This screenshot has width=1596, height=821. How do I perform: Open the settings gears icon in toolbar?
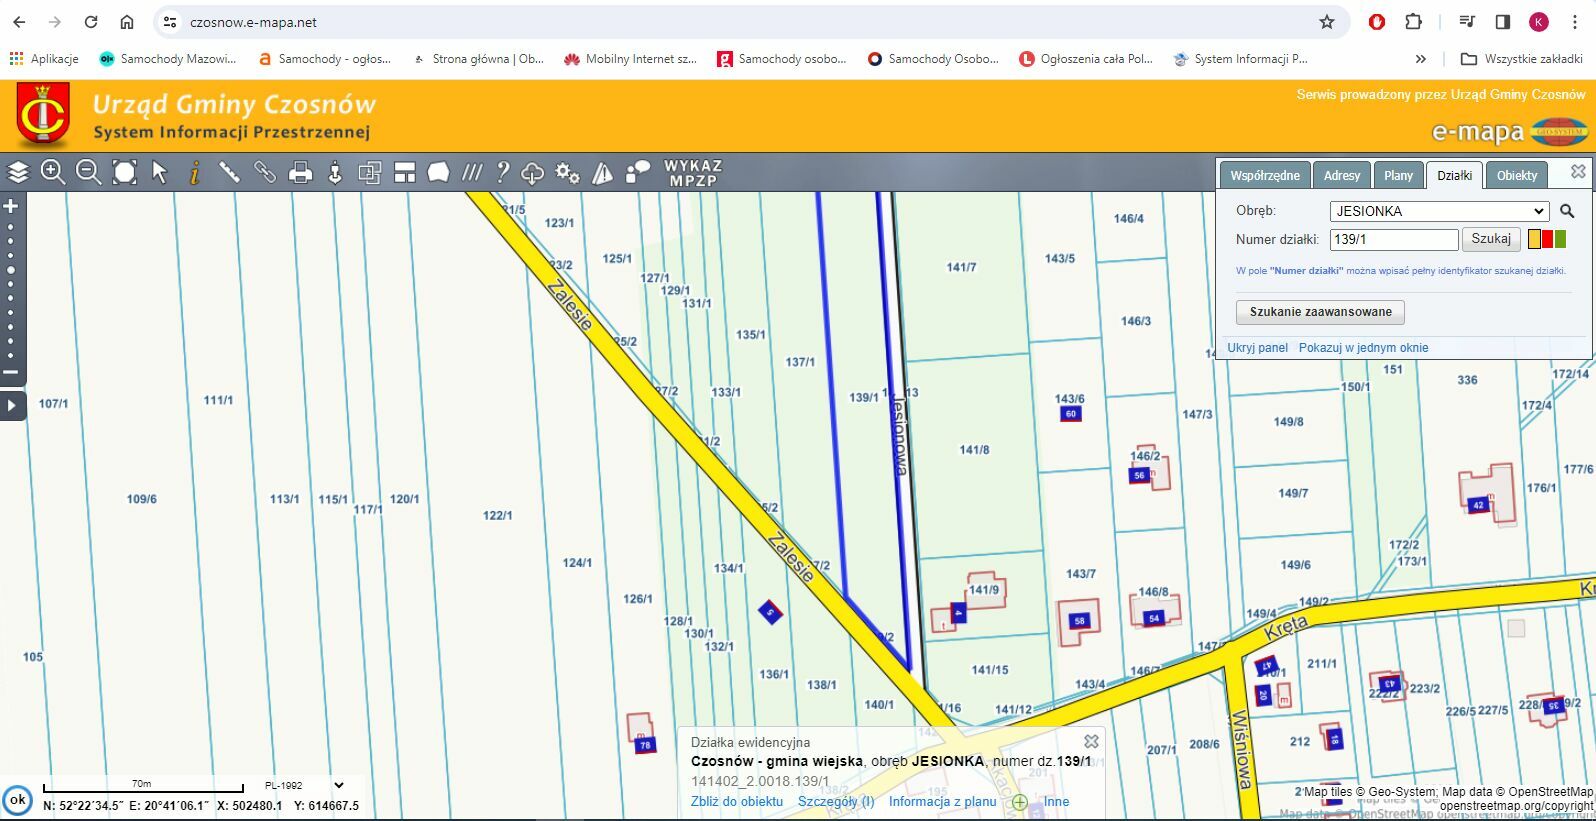(x=567, y=173)
